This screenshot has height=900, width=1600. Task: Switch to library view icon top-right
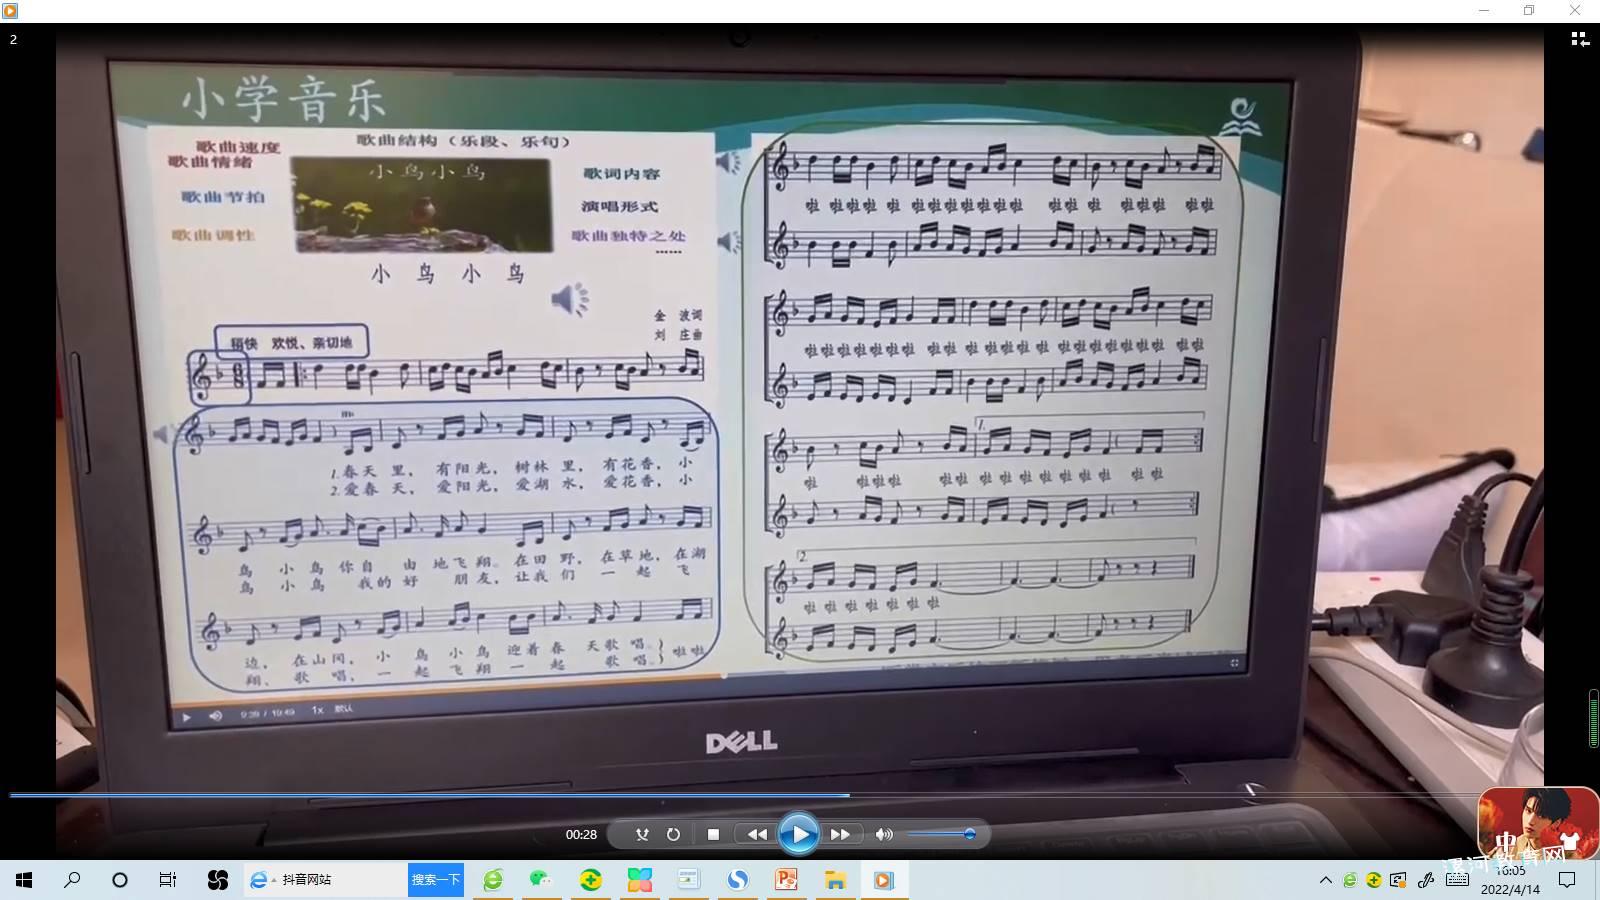point(1580,39)
